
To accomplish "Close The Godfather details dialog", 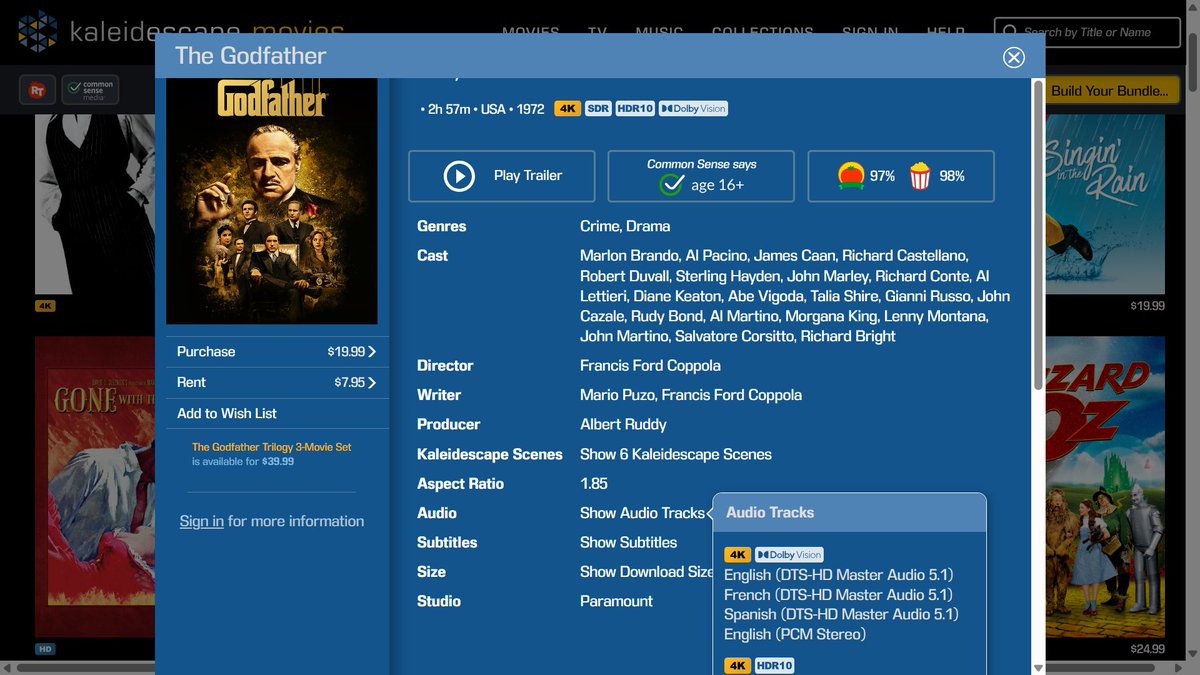I will pyautogui.click(x=1014, y=57).
